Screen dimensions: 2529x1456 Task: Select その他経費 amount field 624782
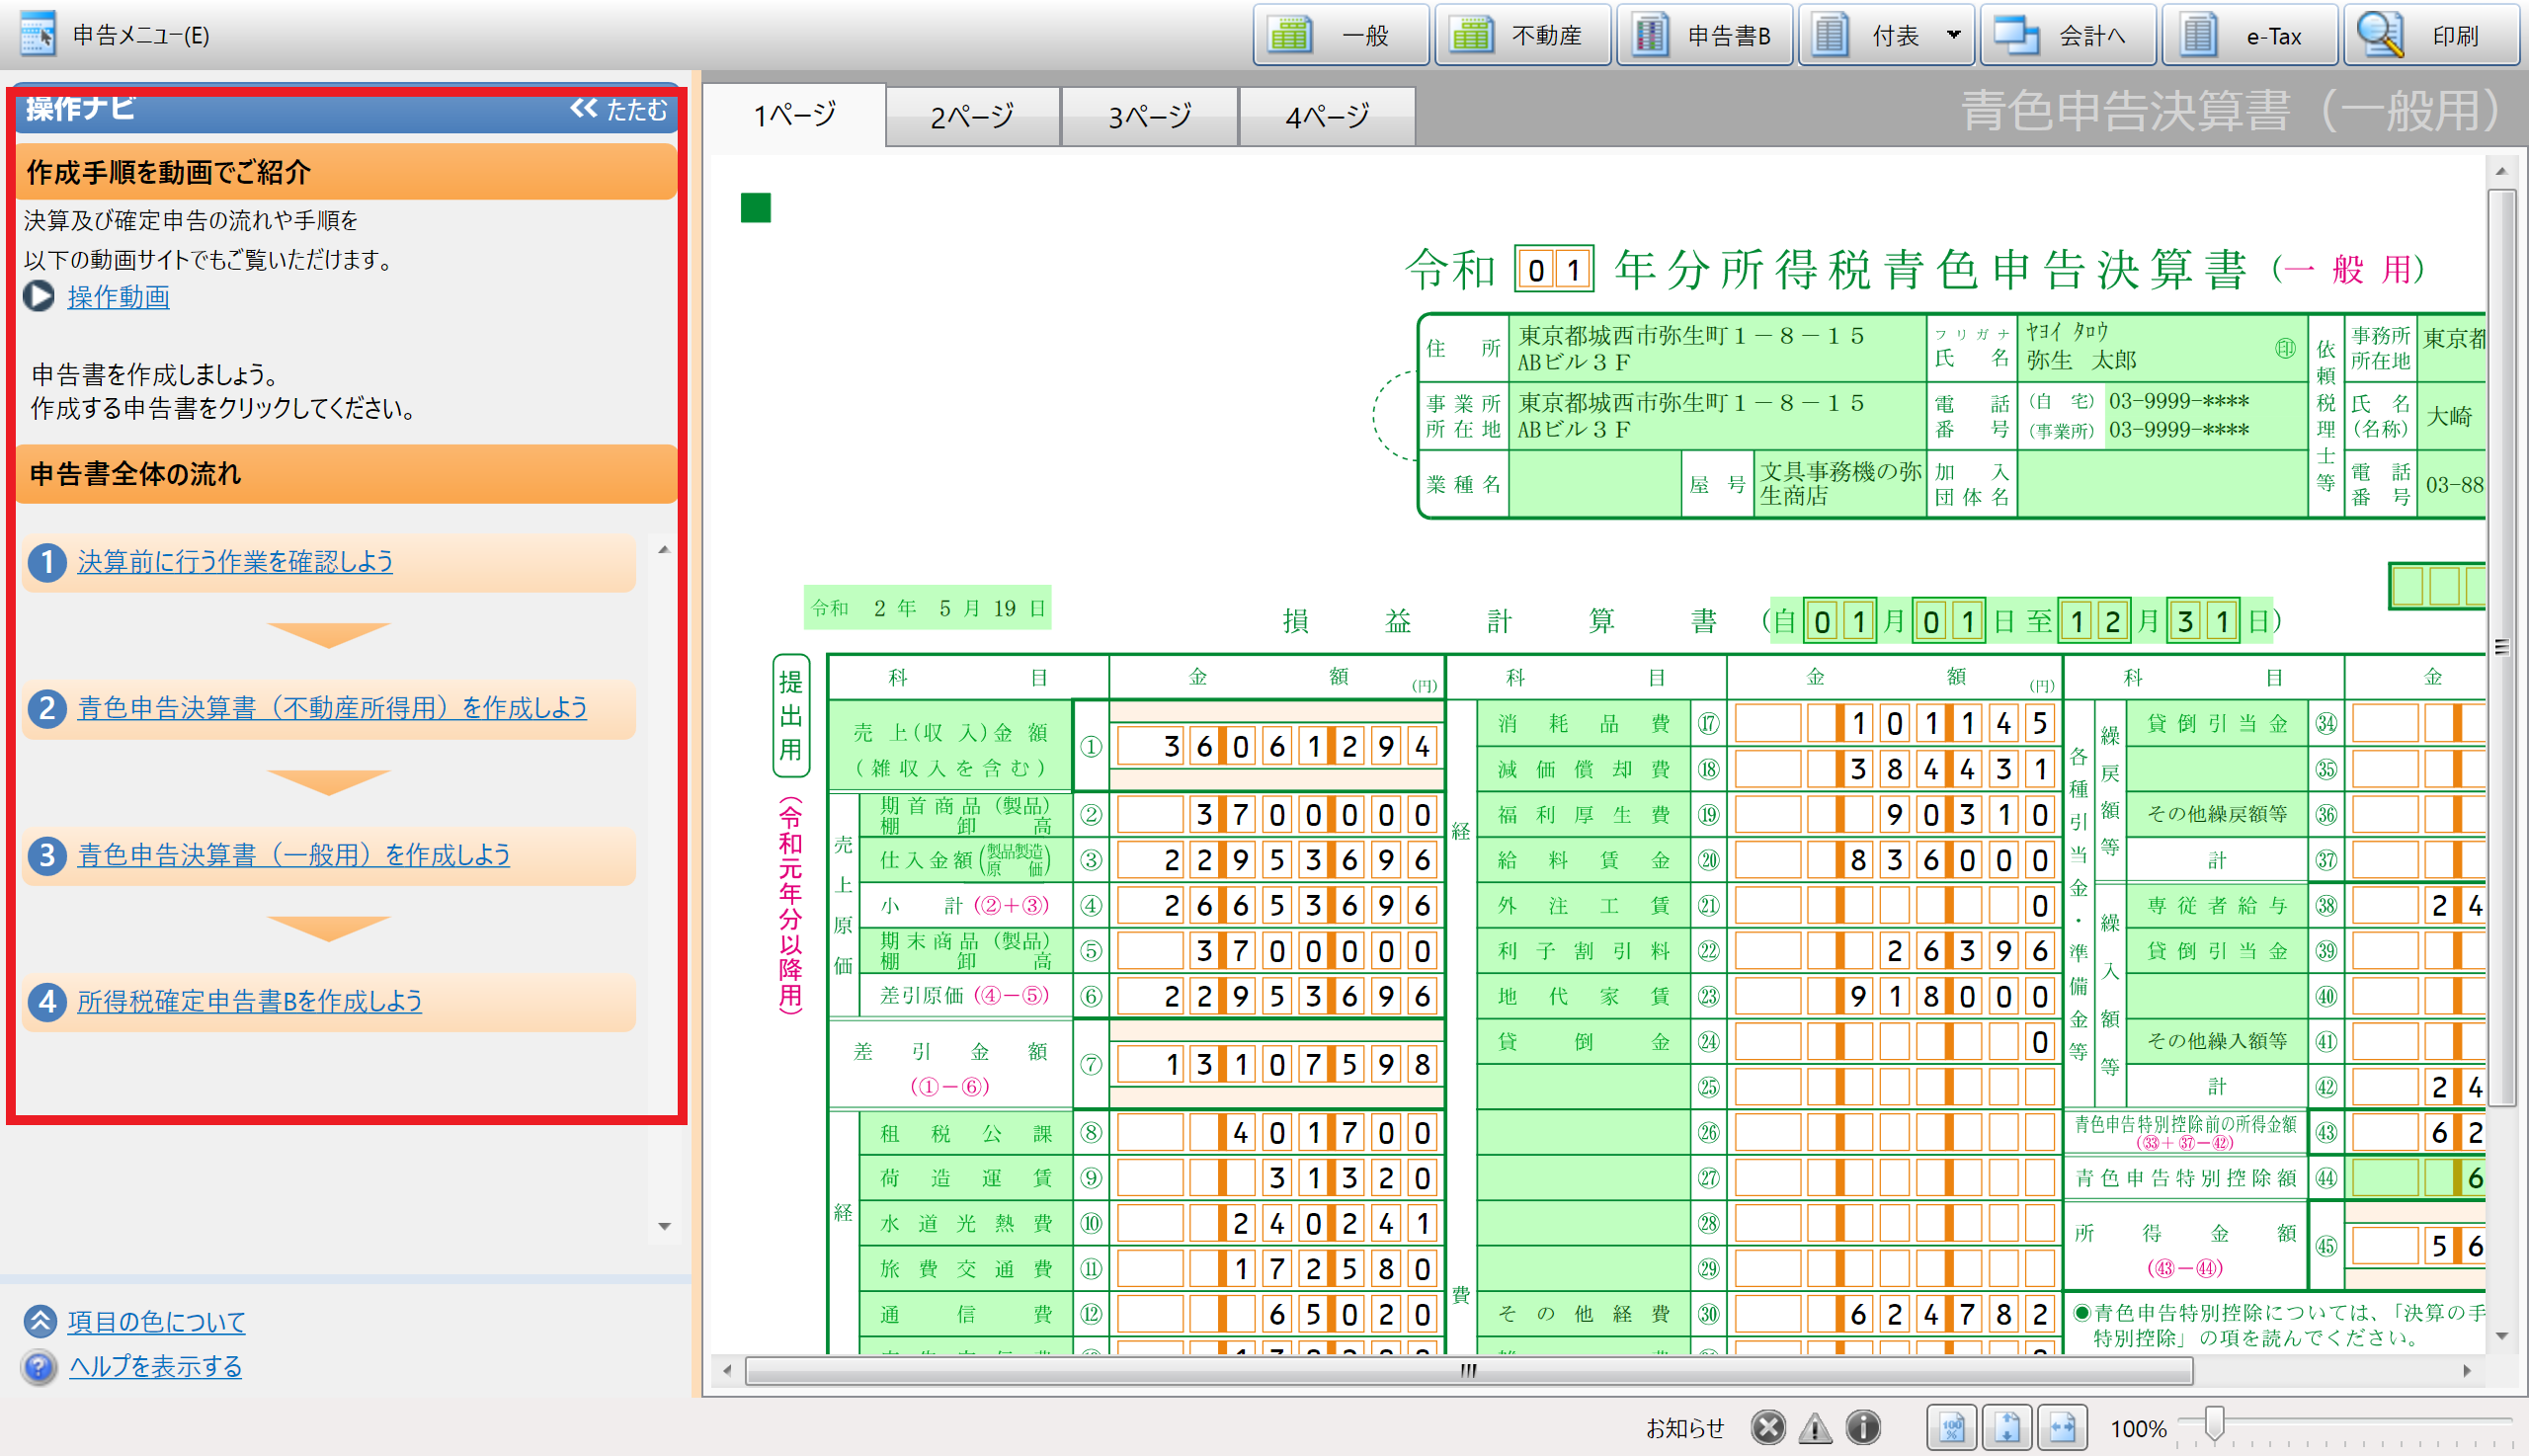pos(1895,1314)
